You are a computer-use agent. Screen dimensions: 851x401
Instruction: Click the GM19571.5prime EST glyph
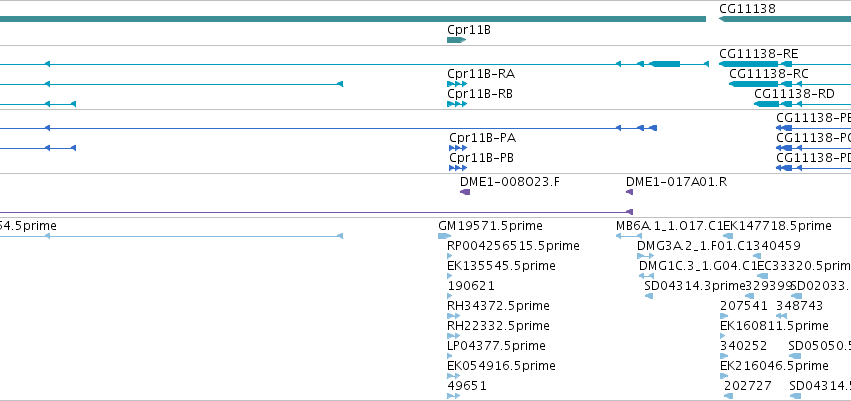tap(444, 236)
